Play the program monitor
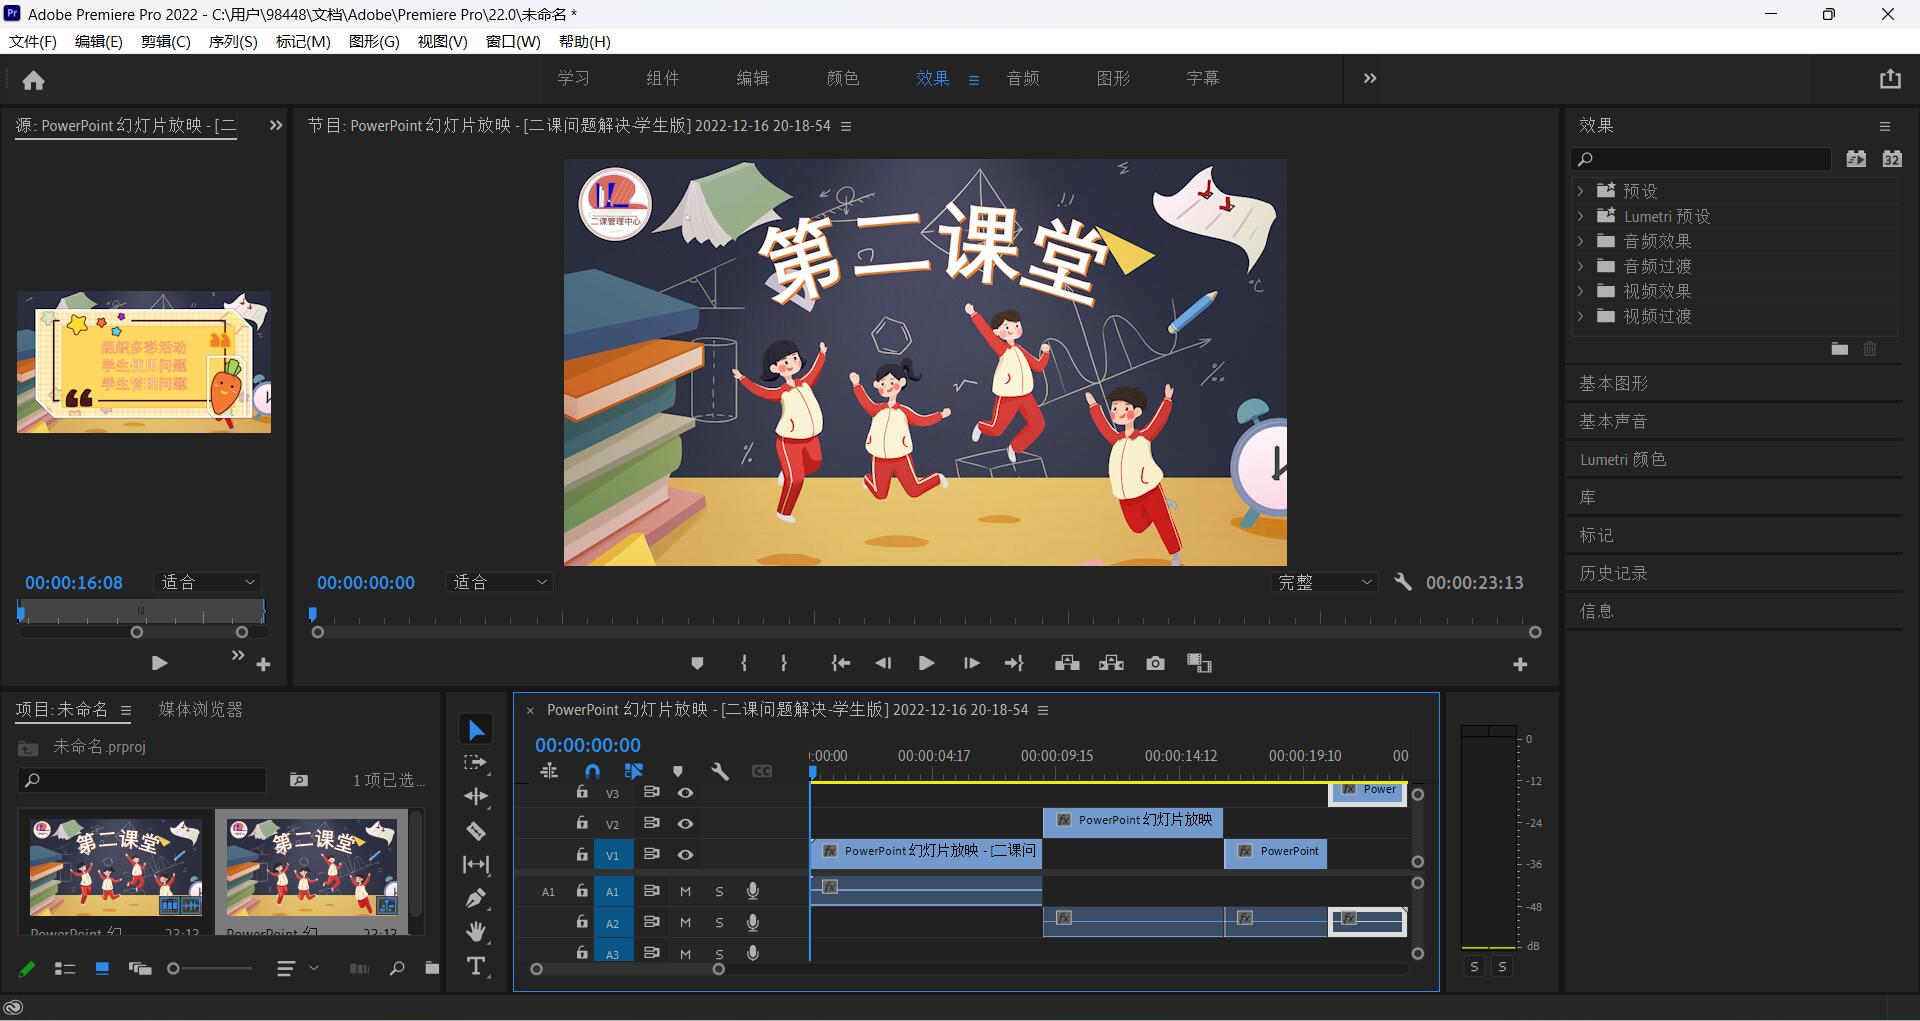The width and height of the screenshot is (1920, 1021). click(x=926, y=663)
